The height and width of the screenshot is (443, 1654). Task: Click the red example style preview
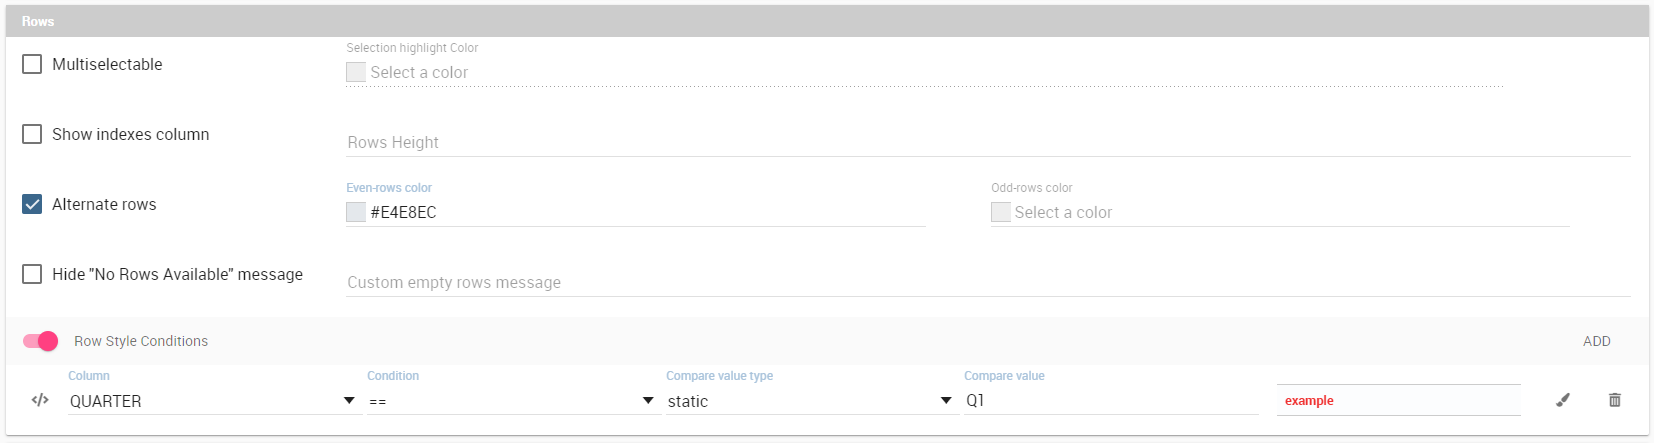pyautogui.click(x=1398, y=400)
